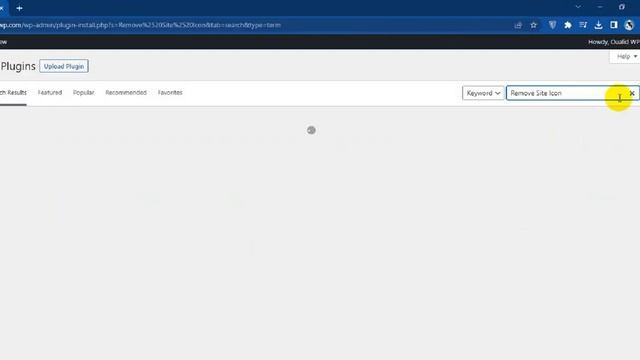Click the share page icon in address bar
640x360 pixels.
click(x=518, y=25)
